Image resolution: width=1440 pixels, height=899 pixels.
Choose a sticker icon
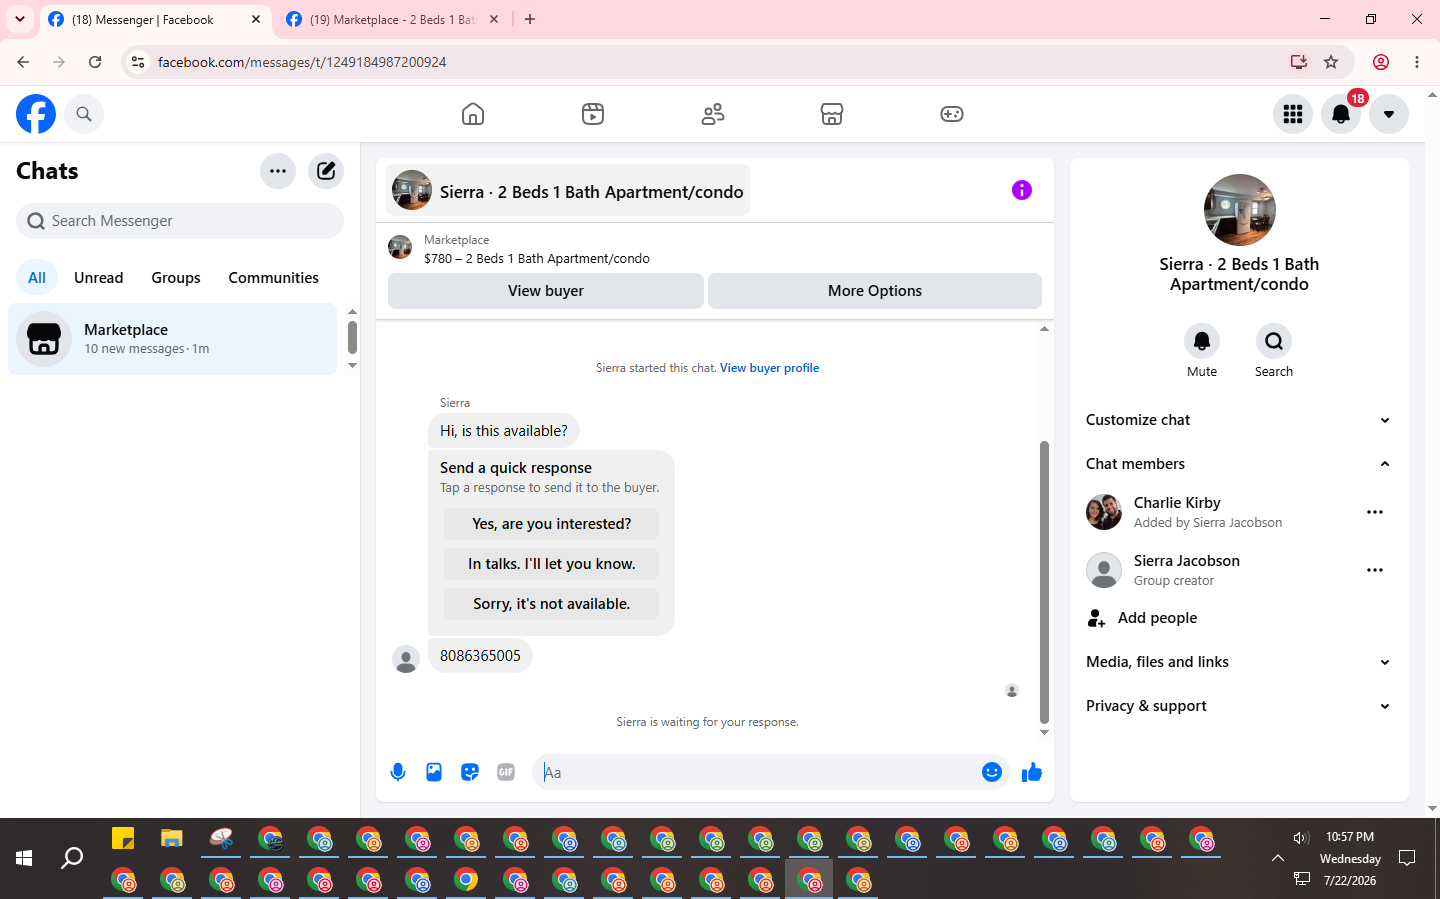(x=470, y=772)
